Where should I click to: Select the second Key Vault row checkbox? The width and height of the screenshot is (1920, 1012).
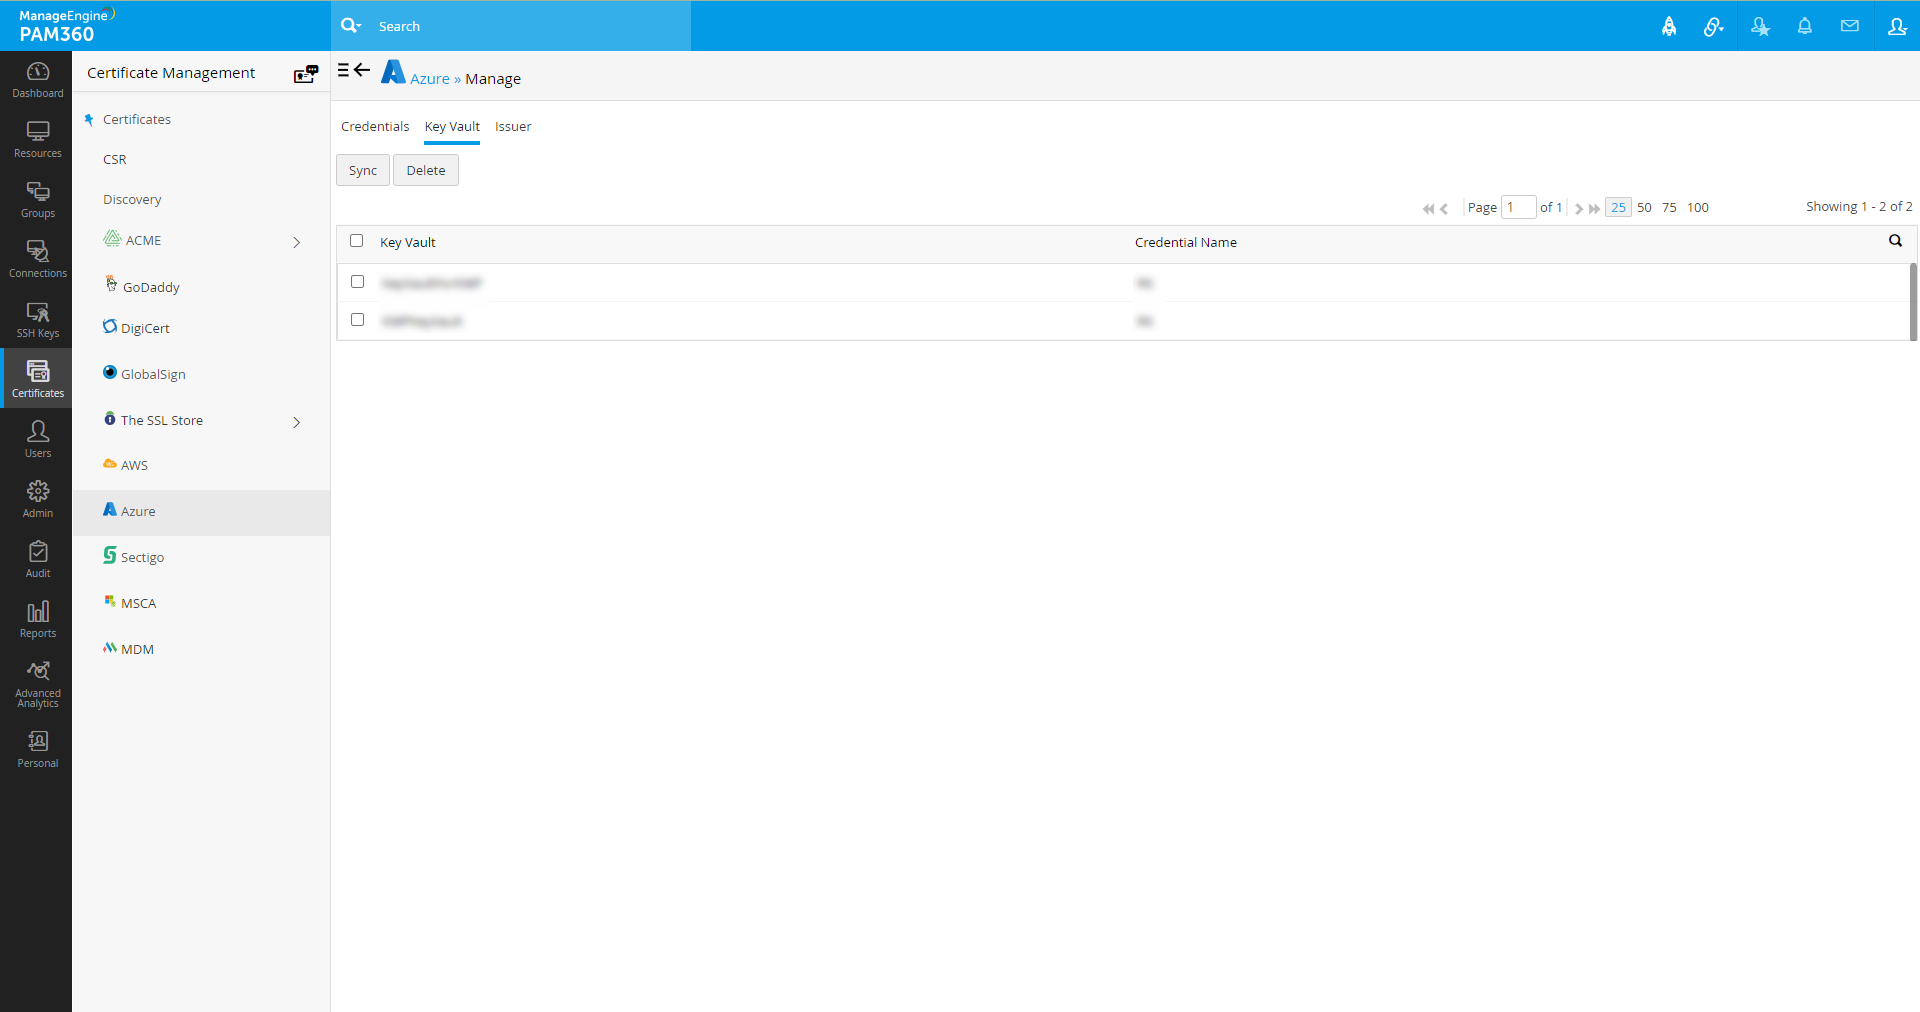point(357,319)
